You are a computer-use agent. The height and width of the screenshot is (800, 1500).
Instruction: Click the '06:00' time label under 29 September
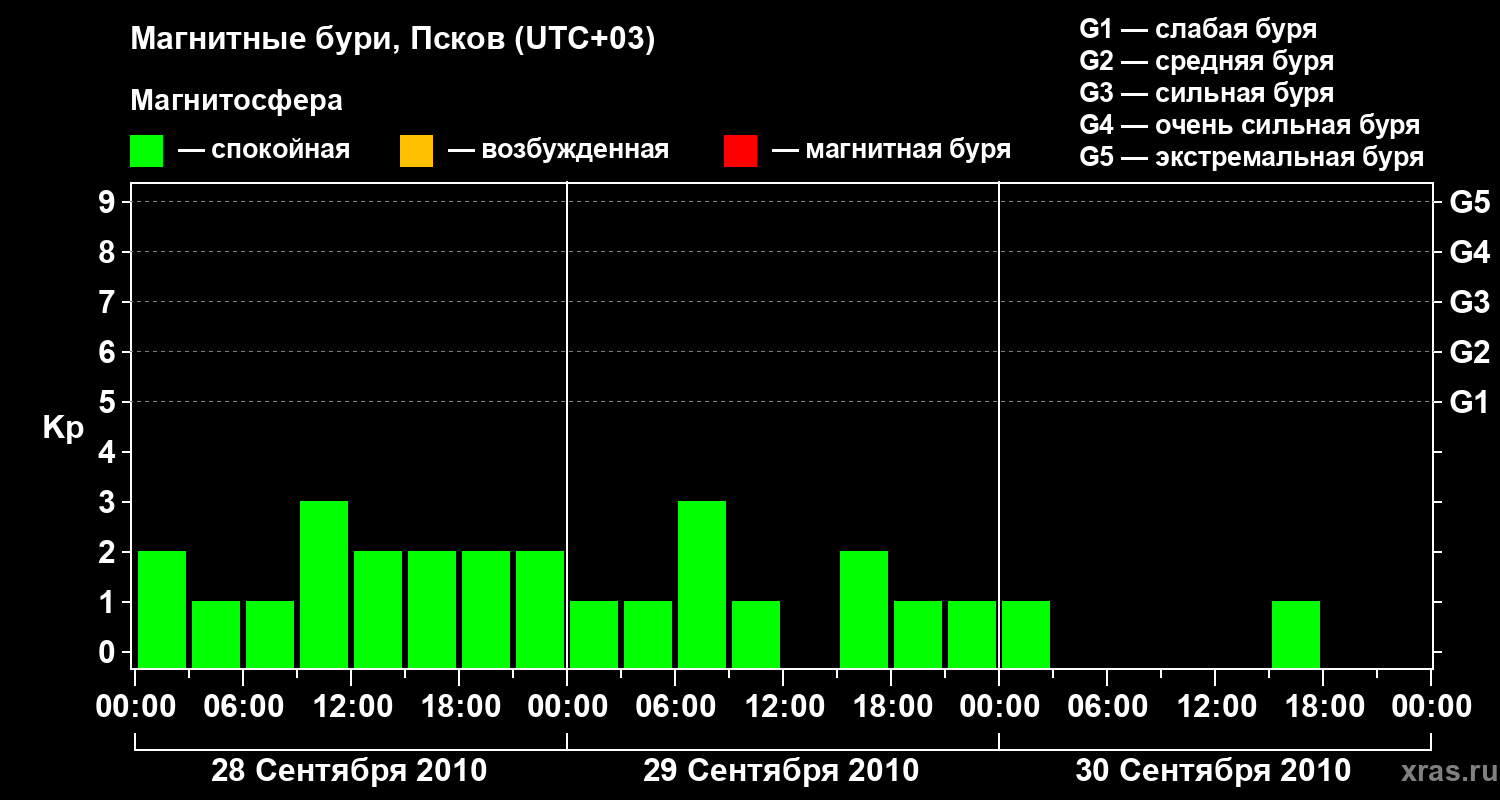(675, 707)
